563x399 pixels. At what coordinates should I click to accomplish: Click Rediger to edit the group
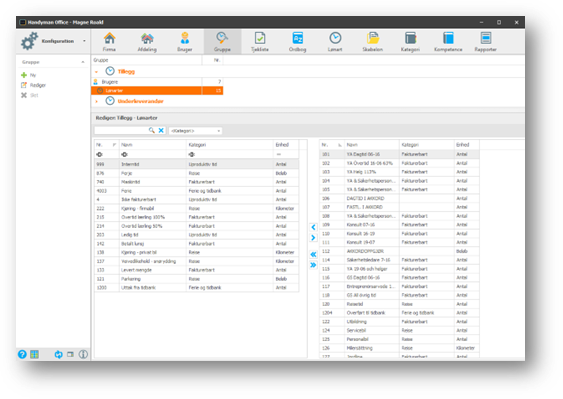point(34,85)
